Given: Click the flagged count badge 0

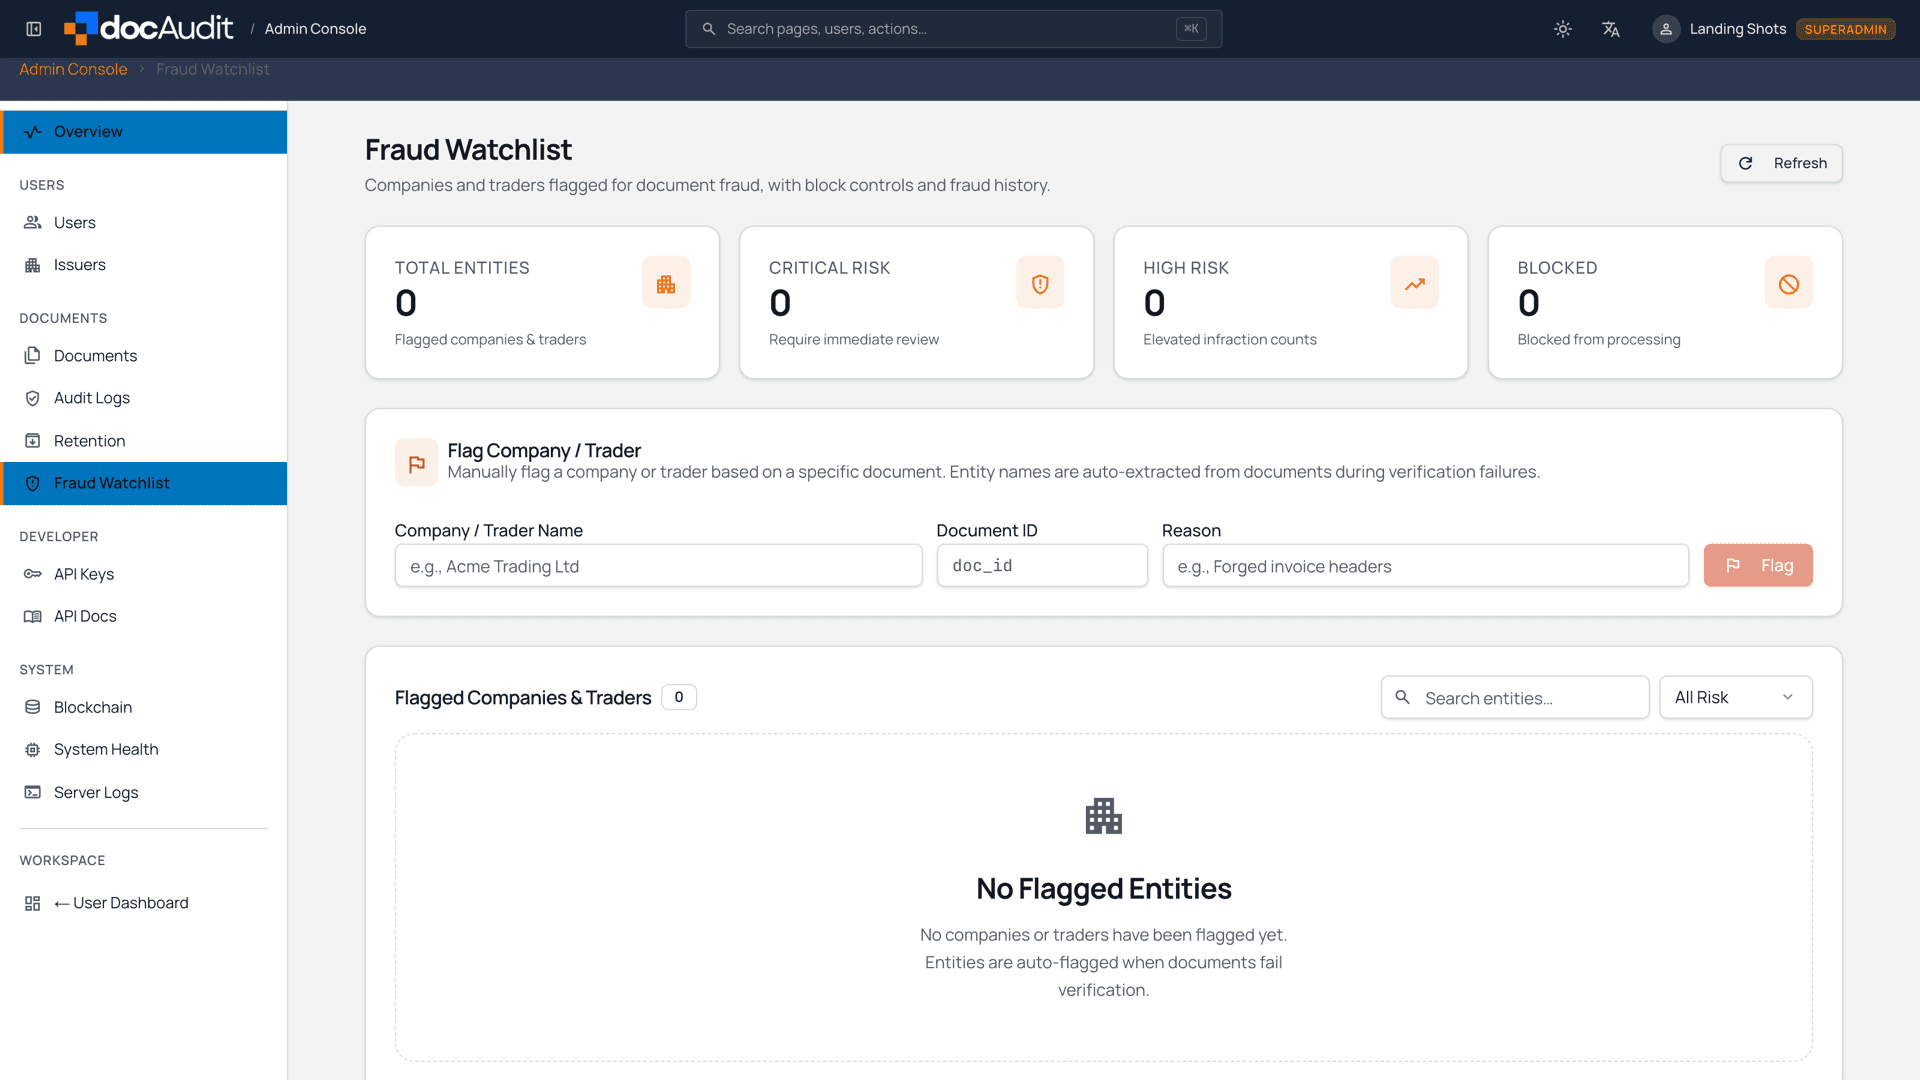Looking at the screenshot, I should point(679,698).
